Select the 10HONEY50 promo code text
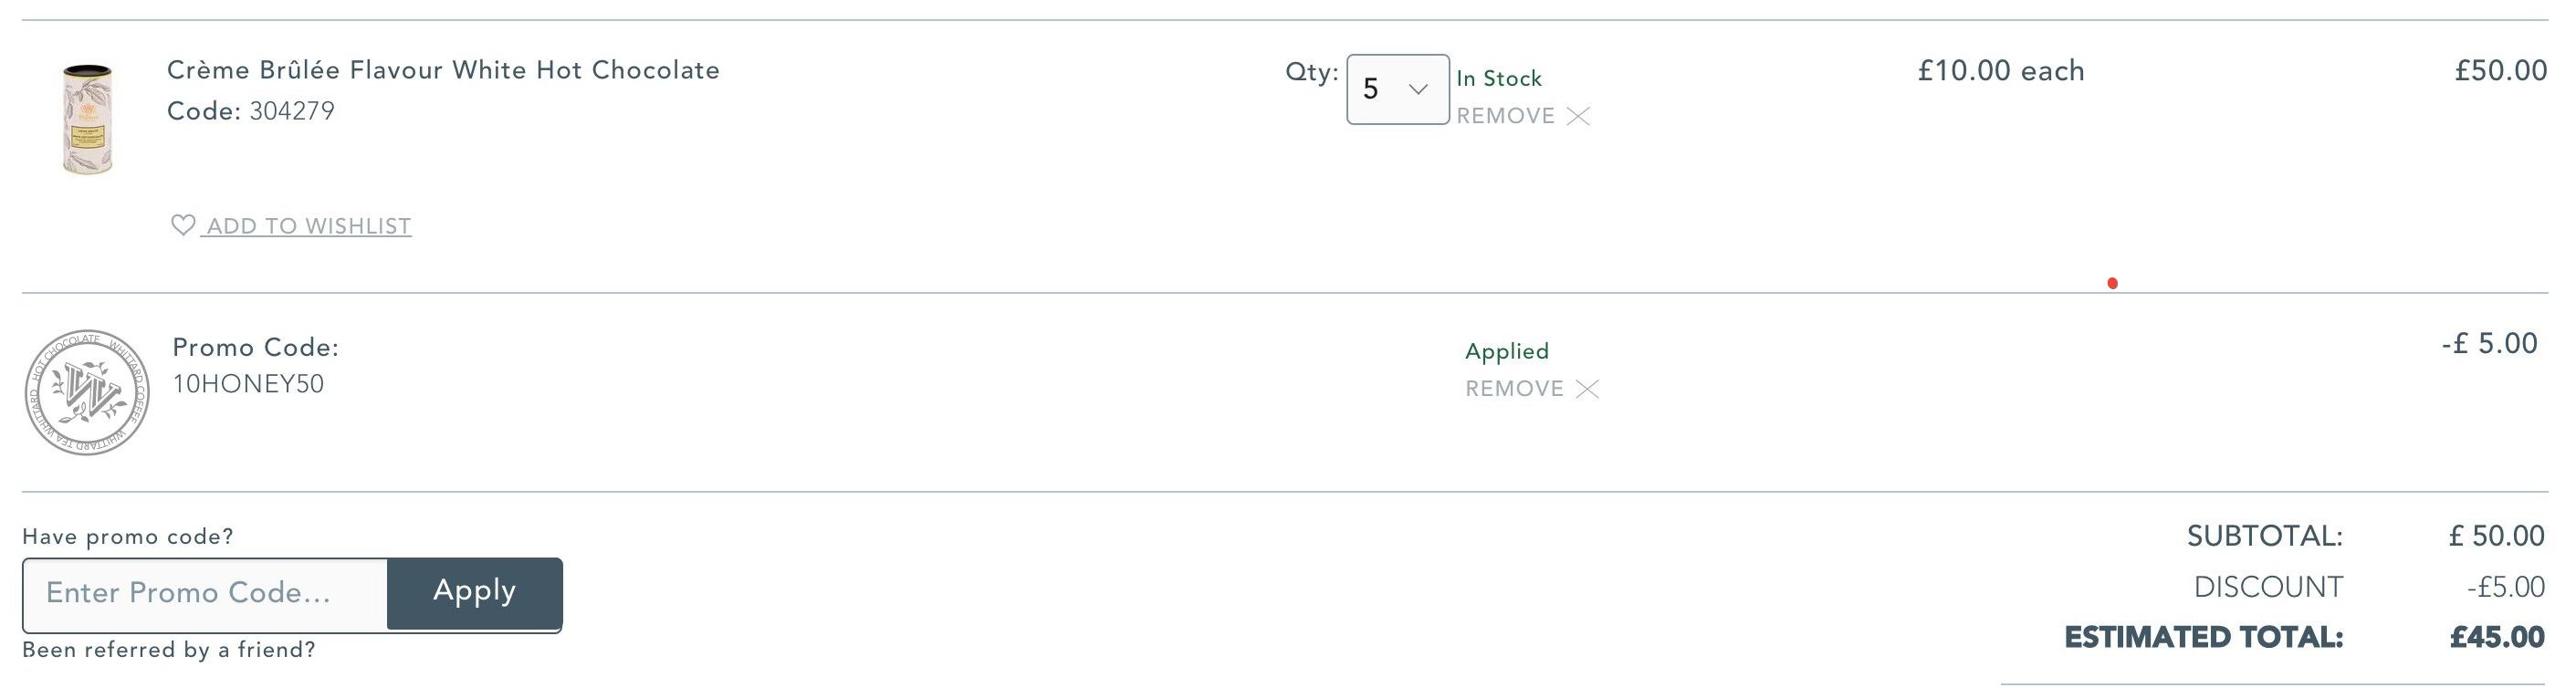The image size is (2576, 688). tap(248, 384)
